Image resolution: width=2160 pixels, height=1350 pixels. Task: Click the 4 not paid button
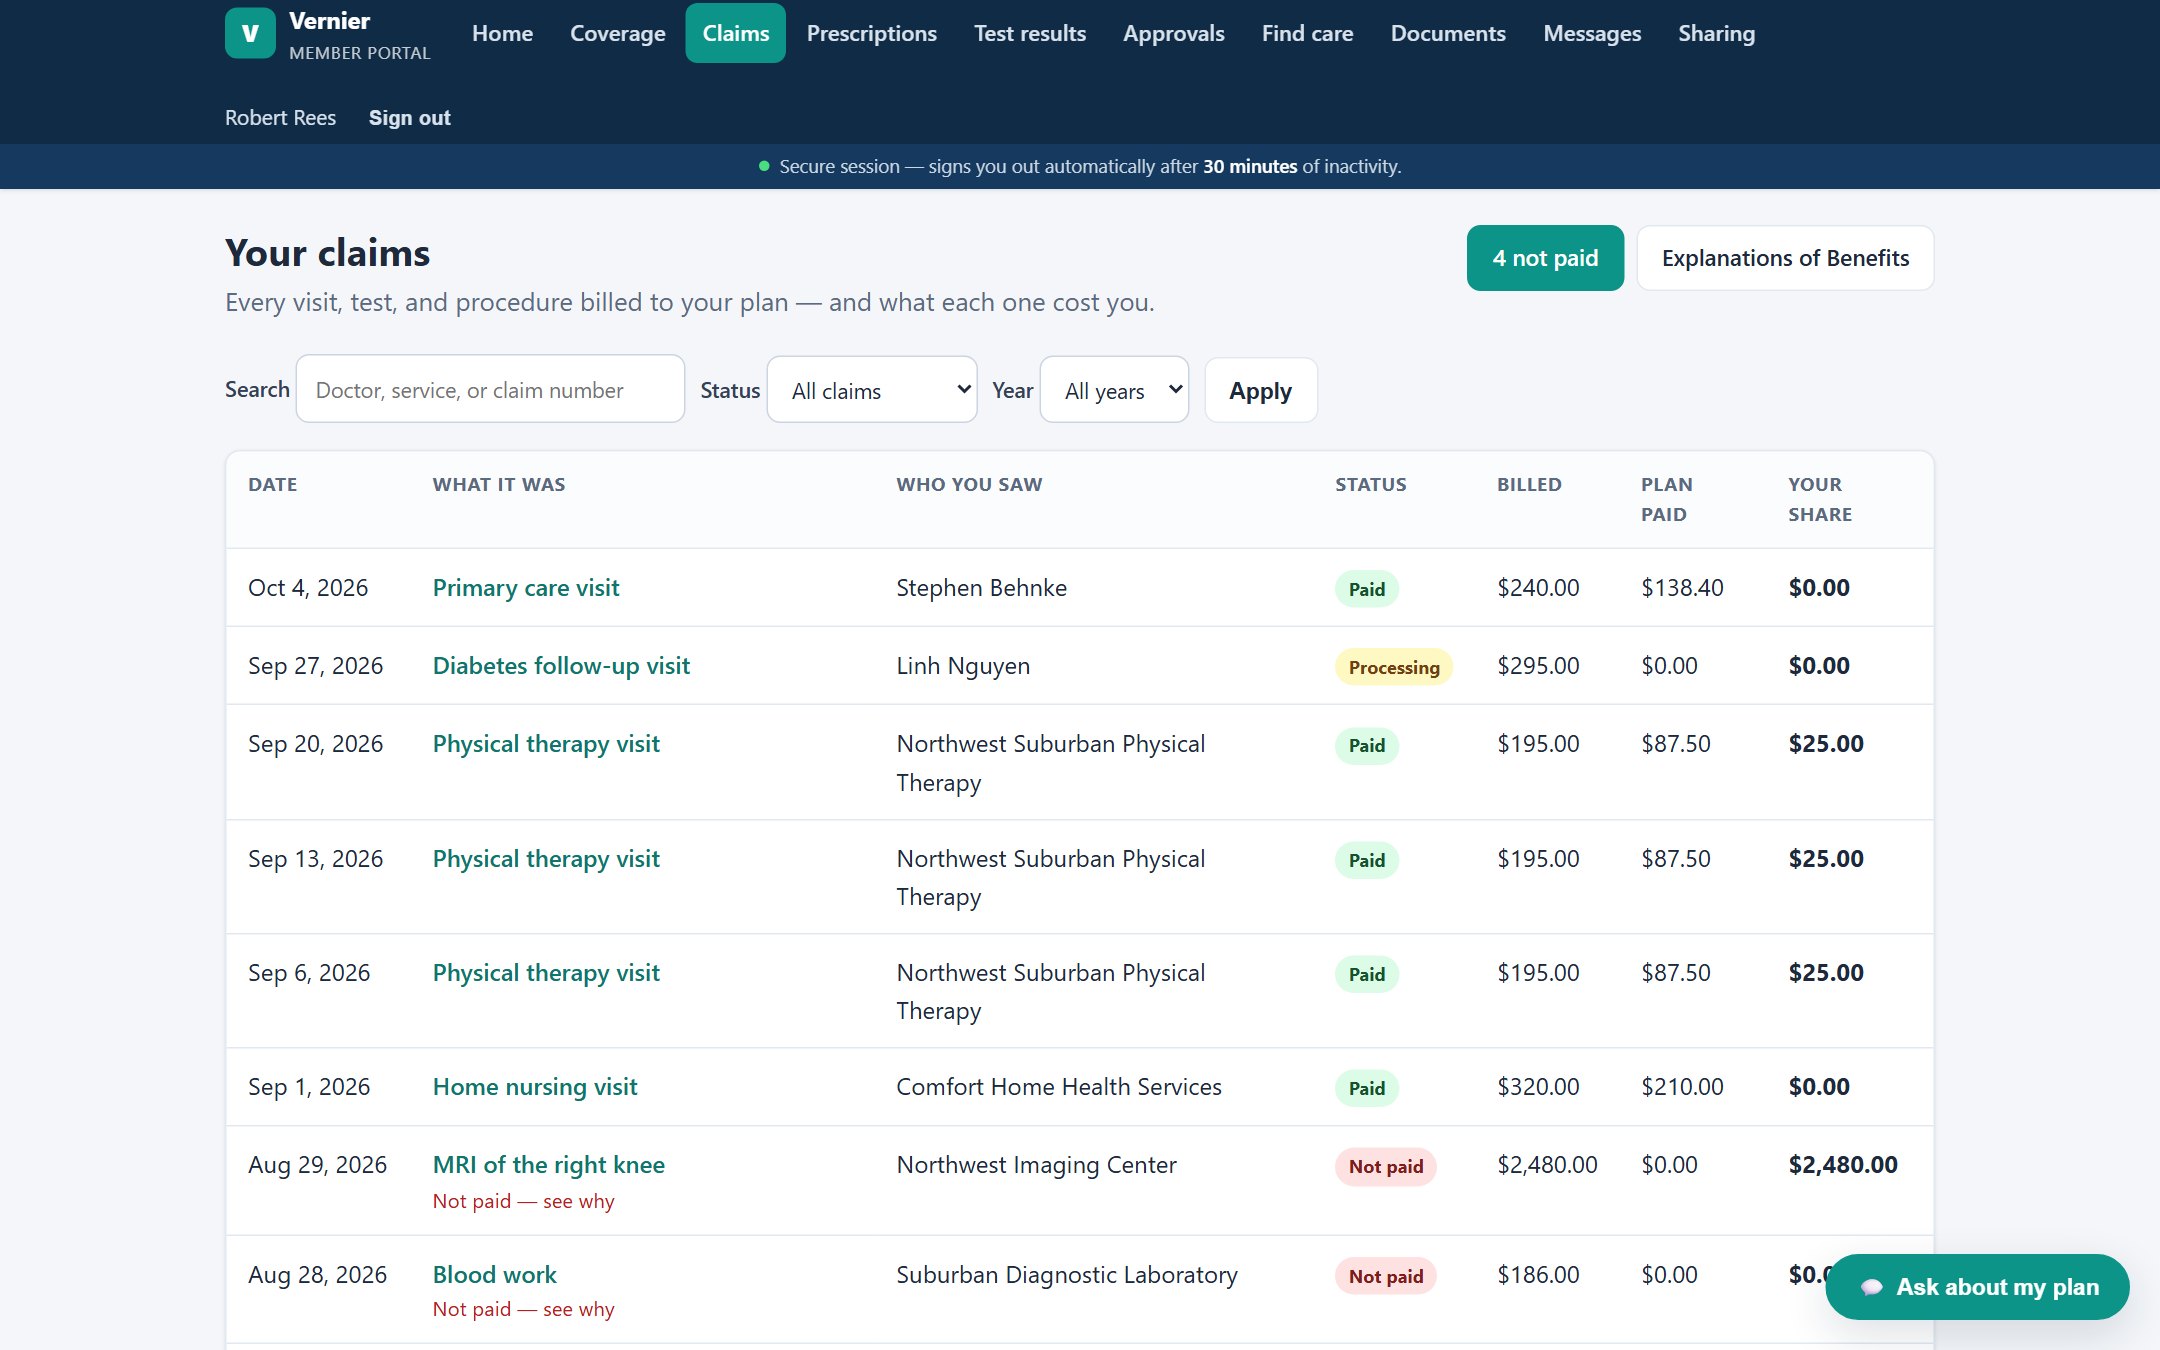pyautogui.click(x=1545, y=258)
